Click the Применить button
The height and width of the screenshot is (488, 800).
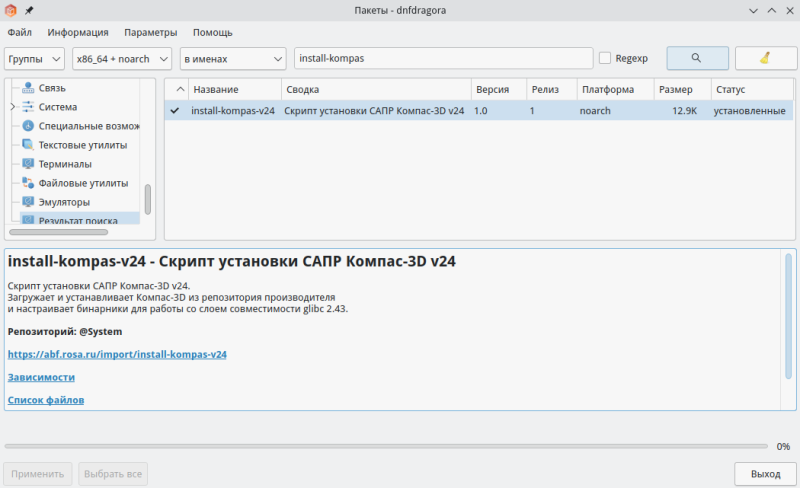(38, 474)
